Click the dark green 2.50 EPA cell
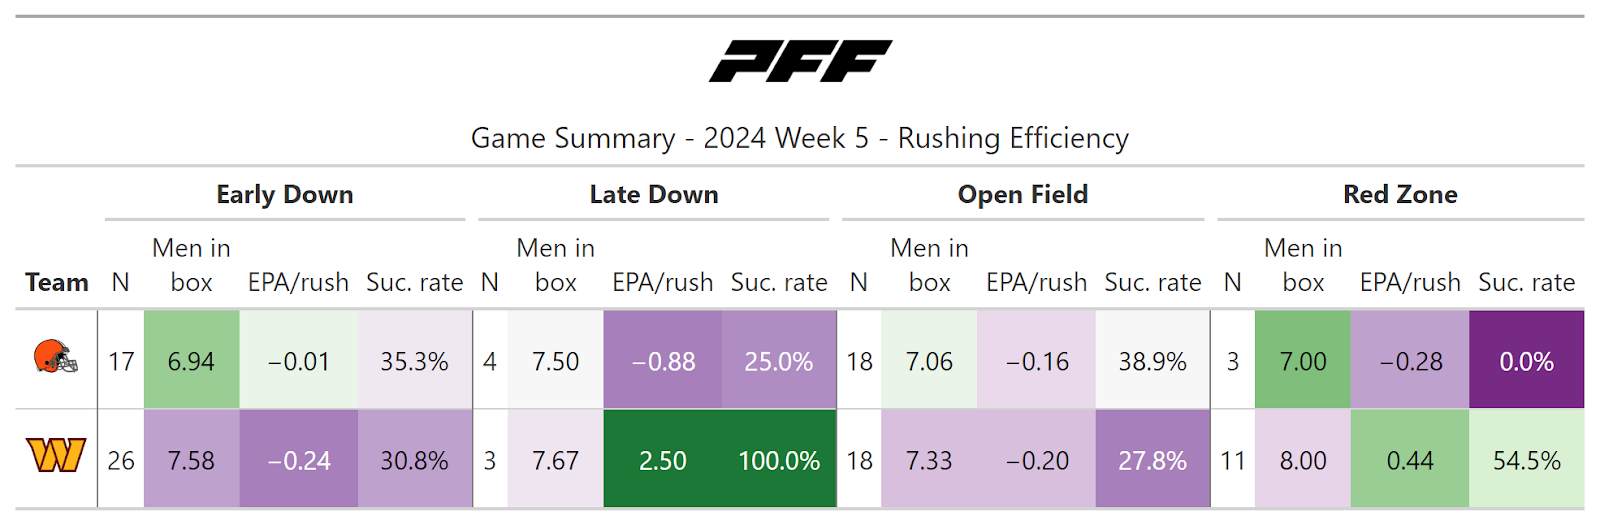This screenshot has height=525, width=1600. pyautogui.click(x=662, y=460)
